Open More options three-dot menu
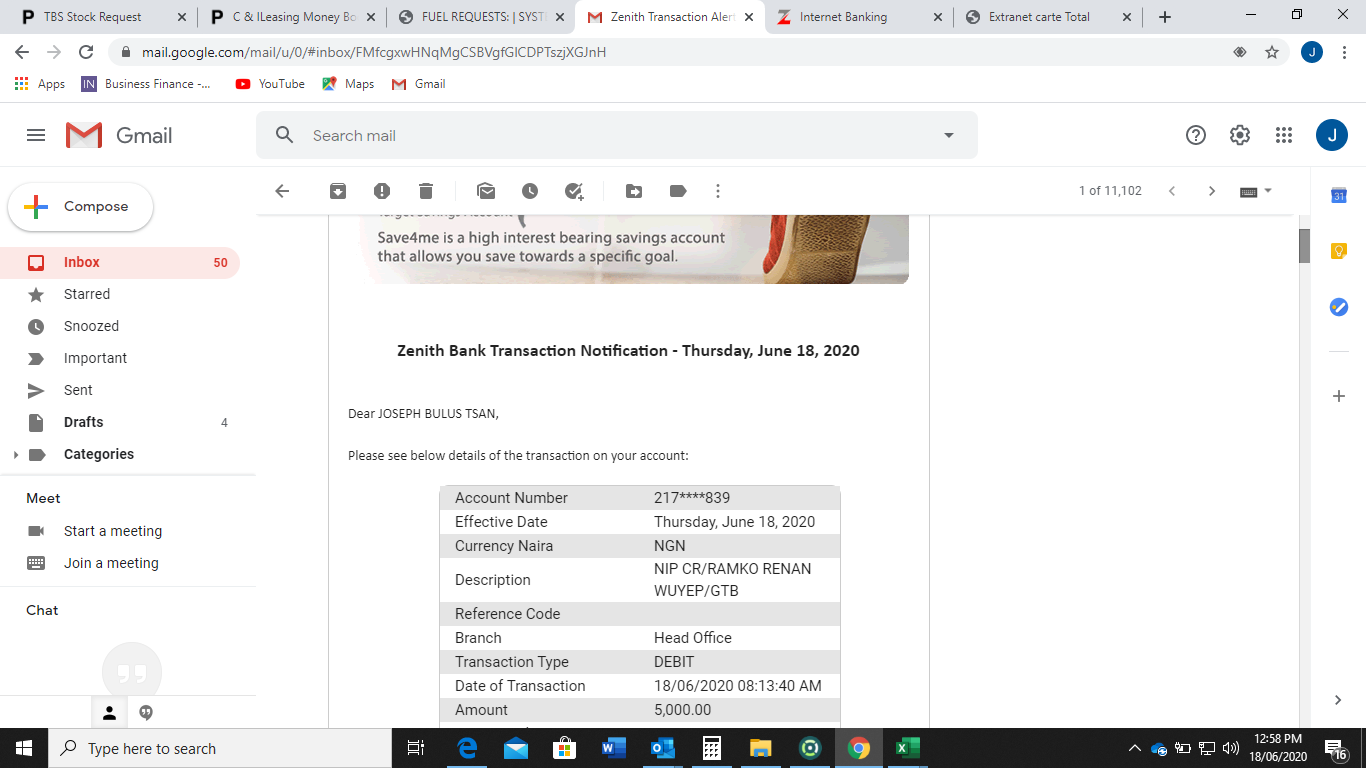Image resolution: width=1366 pixels, height=768 pixels. coord(718,191)
